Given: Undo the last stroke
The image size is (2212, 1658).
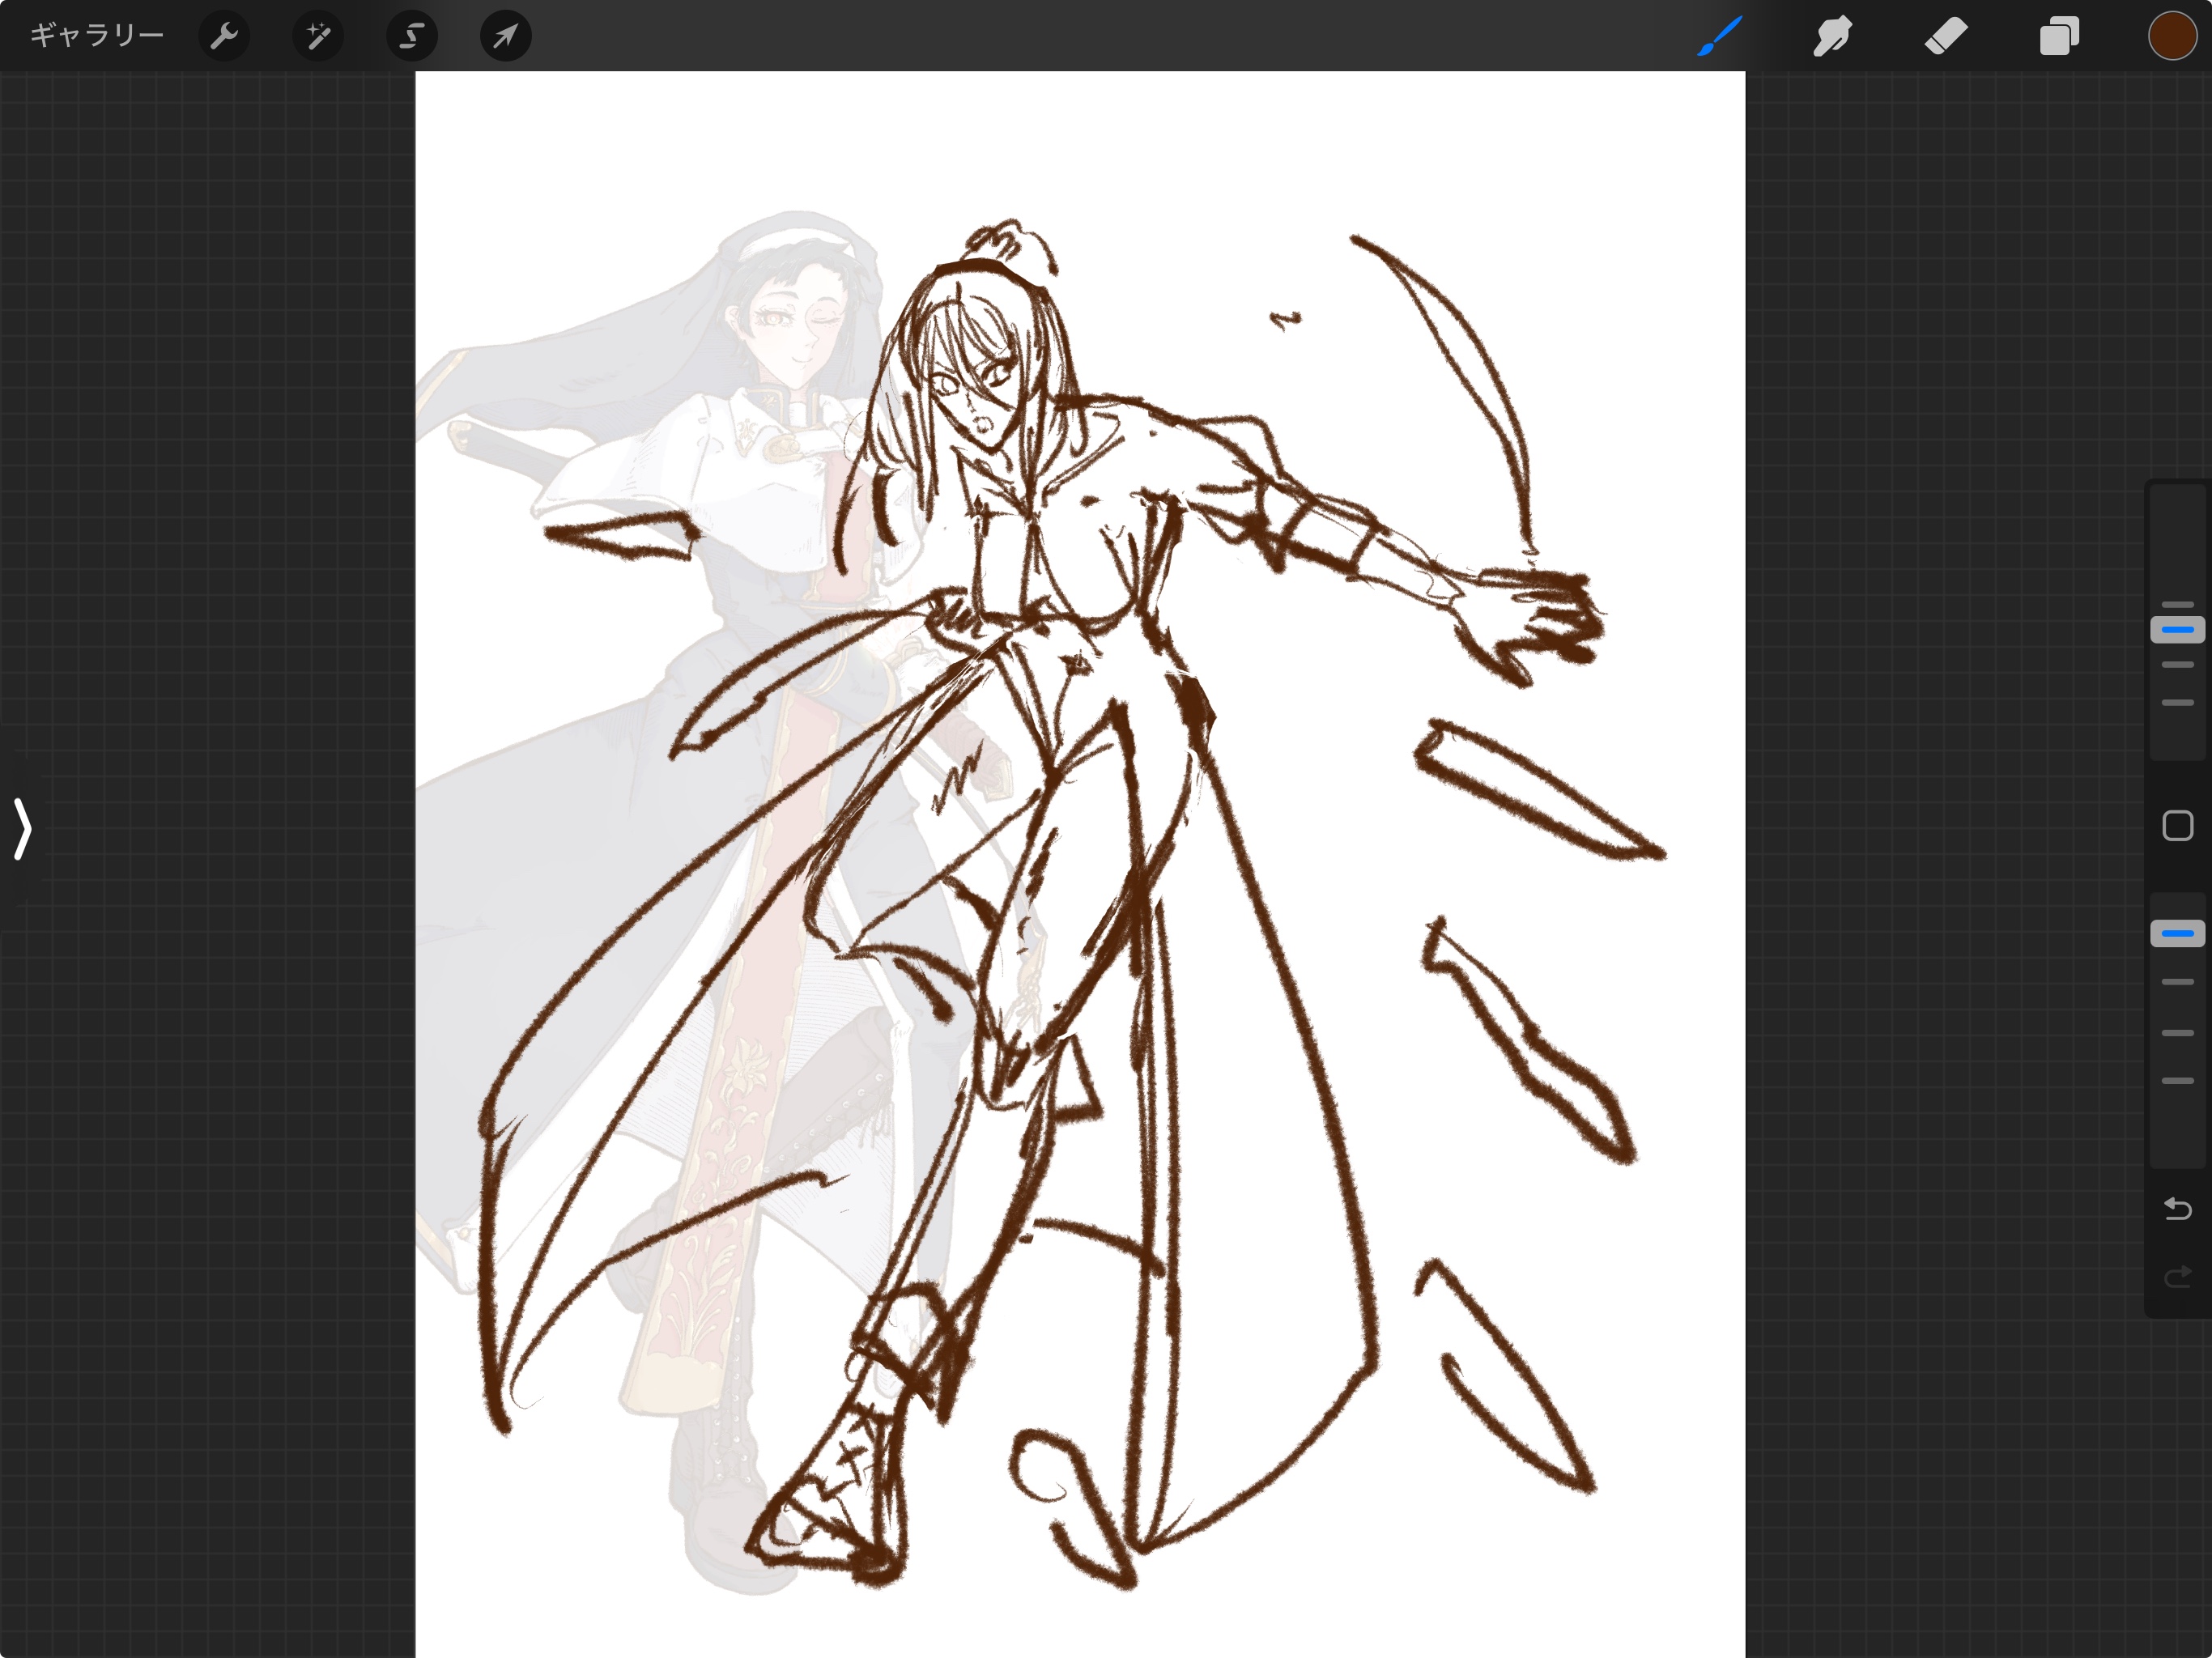Looking at the screenshot, I should 2177,1209.
